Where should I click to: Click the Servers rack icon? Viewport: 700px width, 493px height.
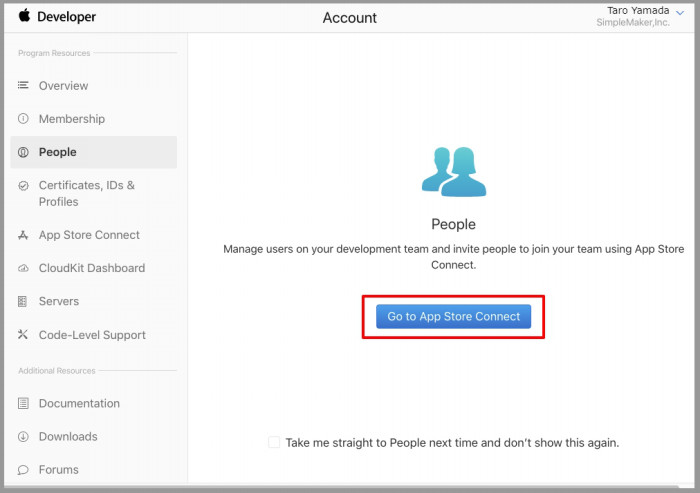click(x=22, y=301)
